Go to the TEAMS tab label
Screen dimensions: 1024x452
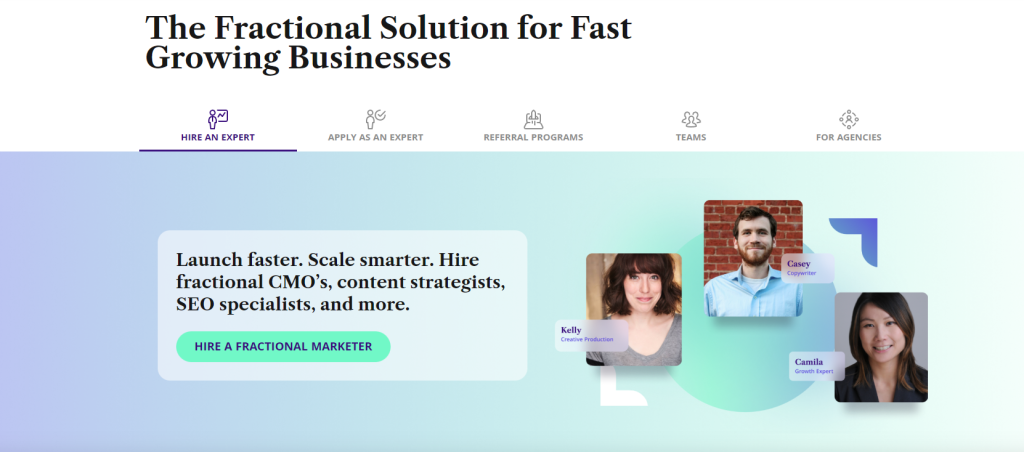691,138
